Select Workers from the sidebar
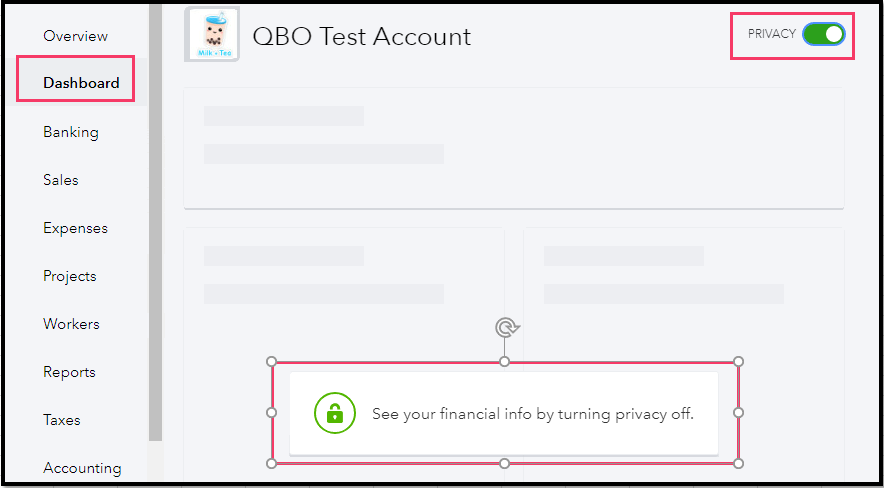 tap(71, 324)
